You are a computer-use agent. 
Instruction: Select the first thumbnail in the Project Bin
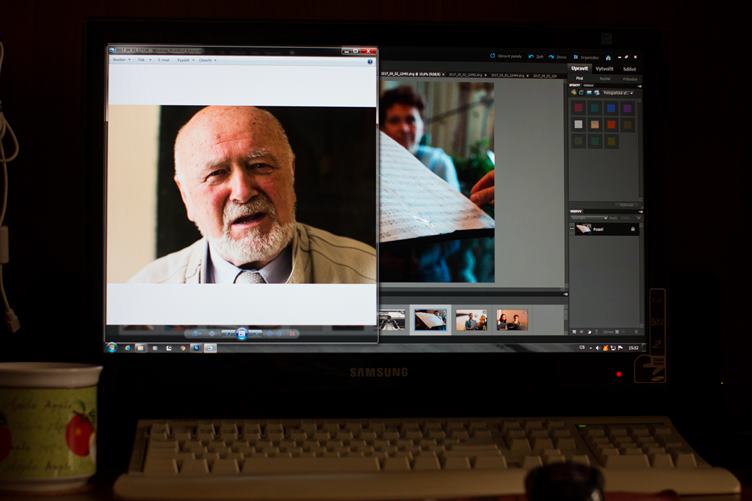(392, 320)
